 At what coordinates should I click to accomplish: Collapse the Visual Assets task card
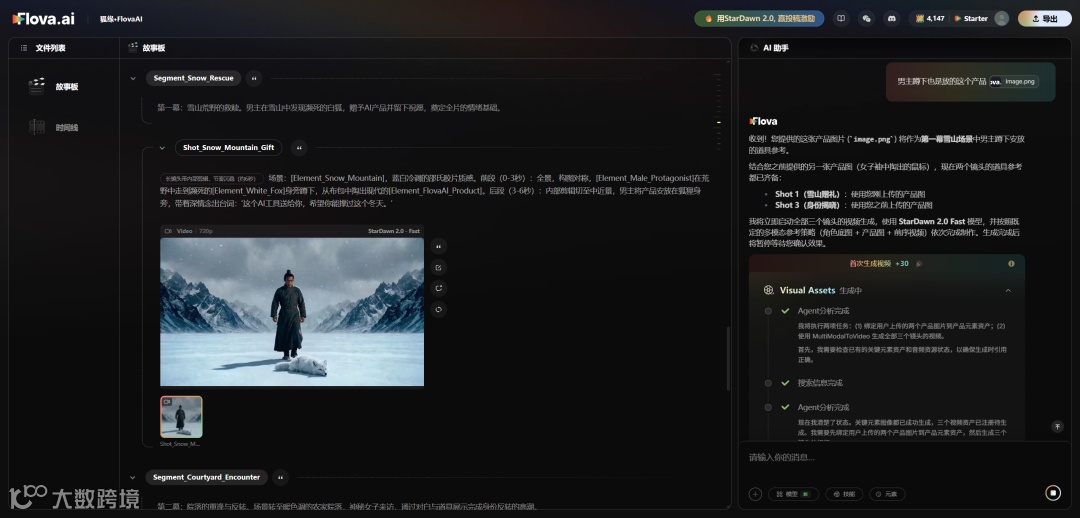(1008, 291)
